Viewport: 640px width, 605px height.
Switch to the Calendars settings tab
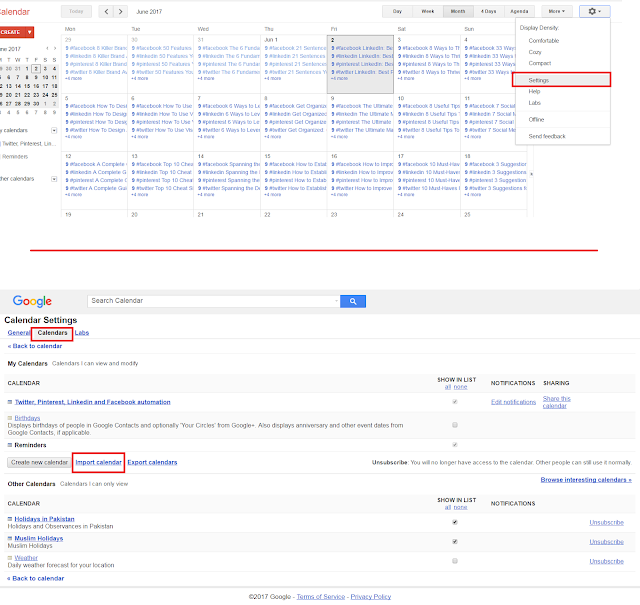point(52,333)
